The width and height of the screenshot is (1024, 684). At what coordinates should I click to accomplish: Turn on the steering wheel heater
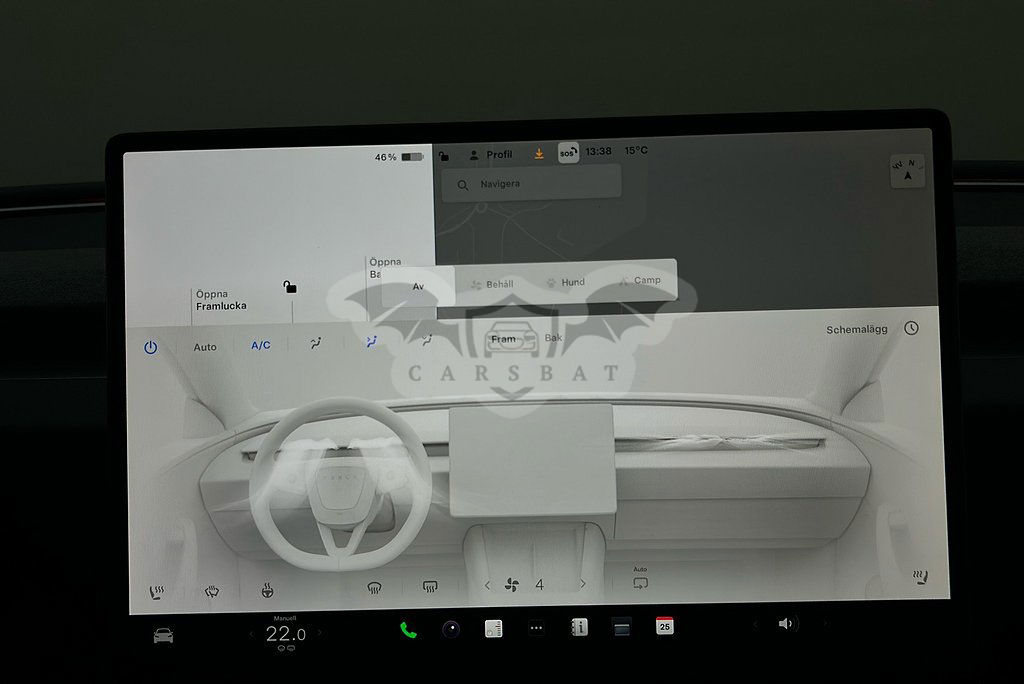[x=267, y=591]
